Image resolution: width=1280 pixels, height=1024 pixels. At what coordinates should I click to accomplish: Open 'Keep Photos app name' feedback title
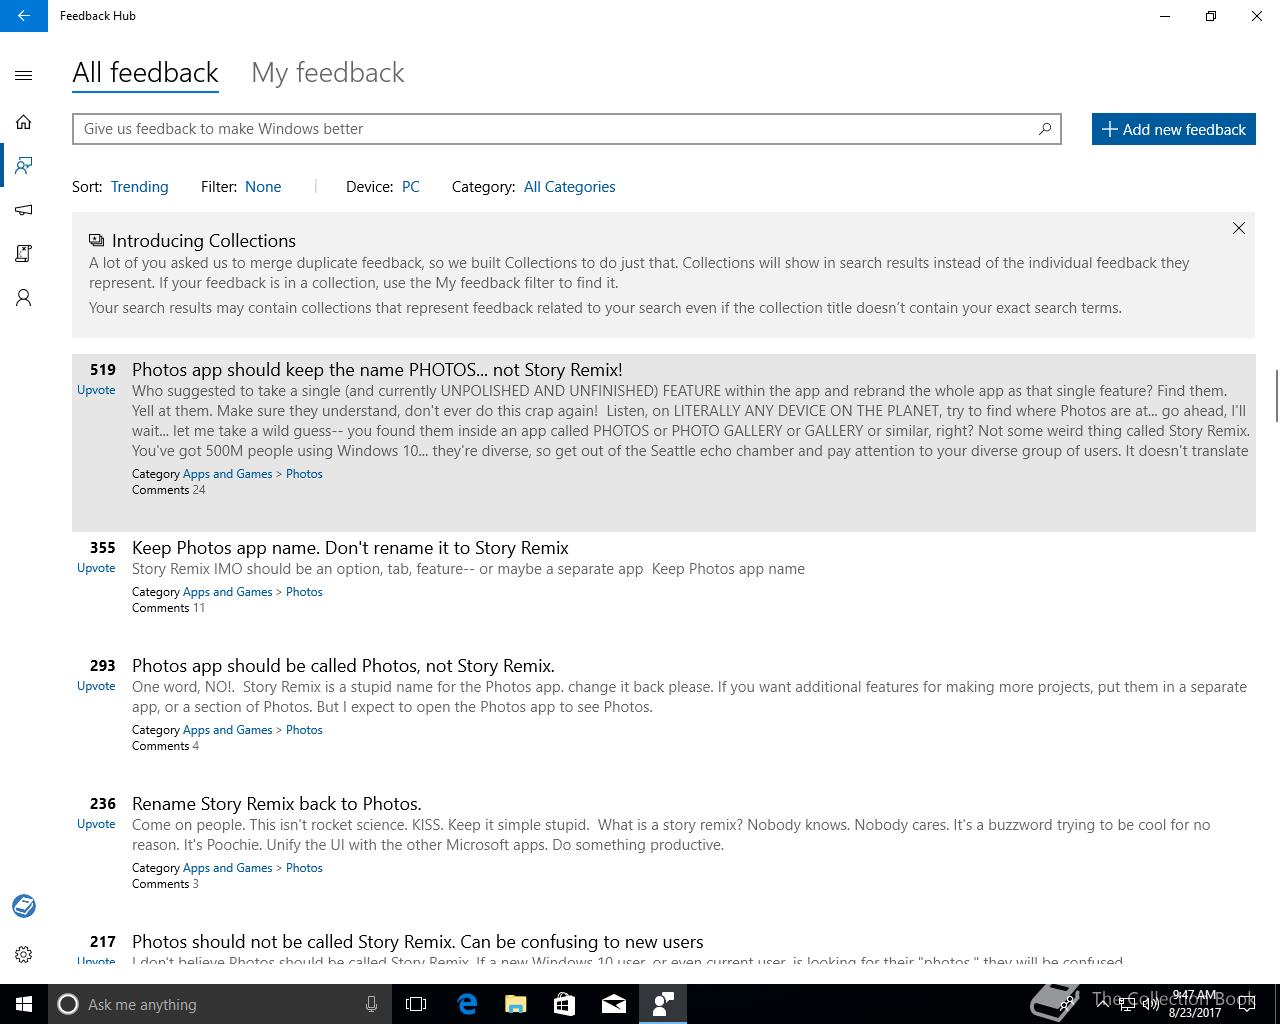pyautogui.click(x=350, y=548)
